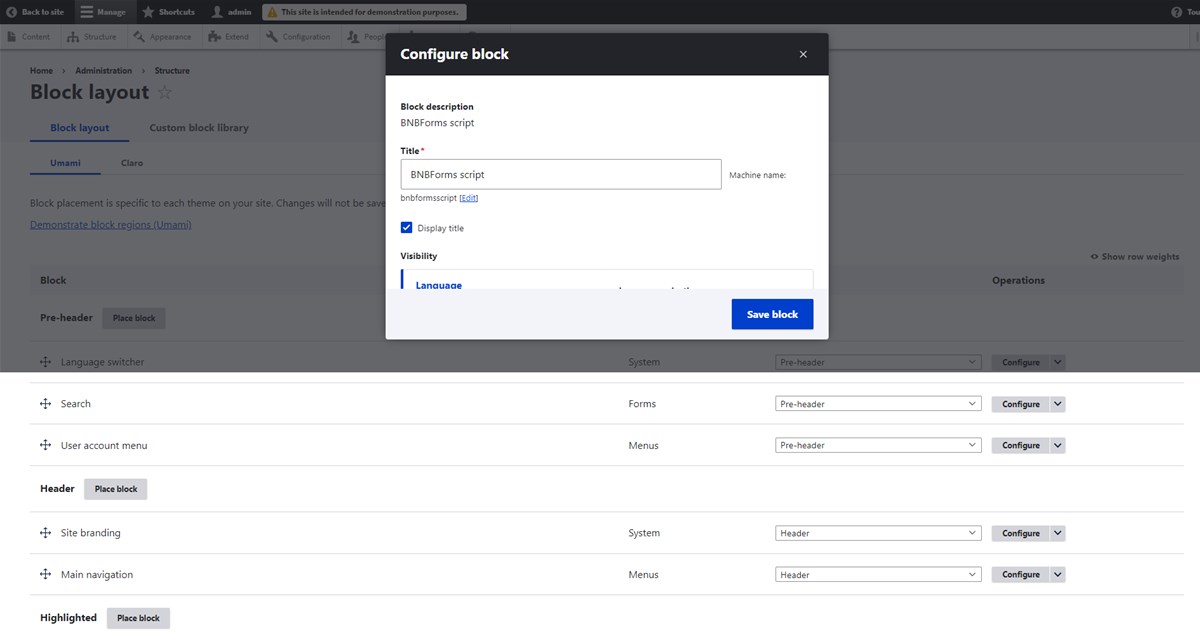Expand Configure options arrow for User account menu
The width and height of the screenshot is (1200, 638).
tap(1058, 445)
